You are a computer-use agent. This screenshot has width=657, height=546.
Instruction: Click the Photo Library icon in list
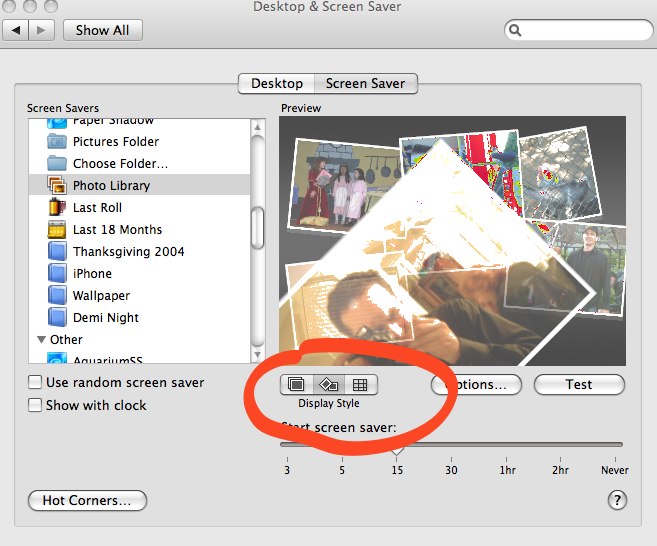coord(57,185)
